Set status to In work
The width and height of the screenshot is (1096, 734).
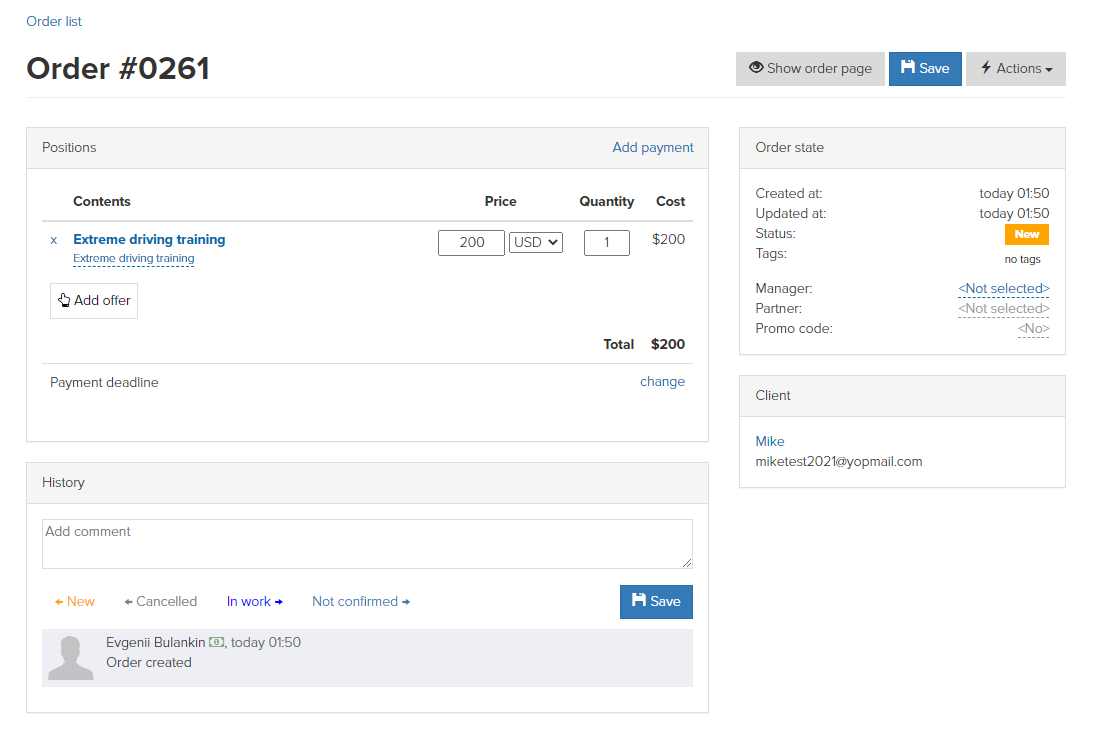[254, 602]
